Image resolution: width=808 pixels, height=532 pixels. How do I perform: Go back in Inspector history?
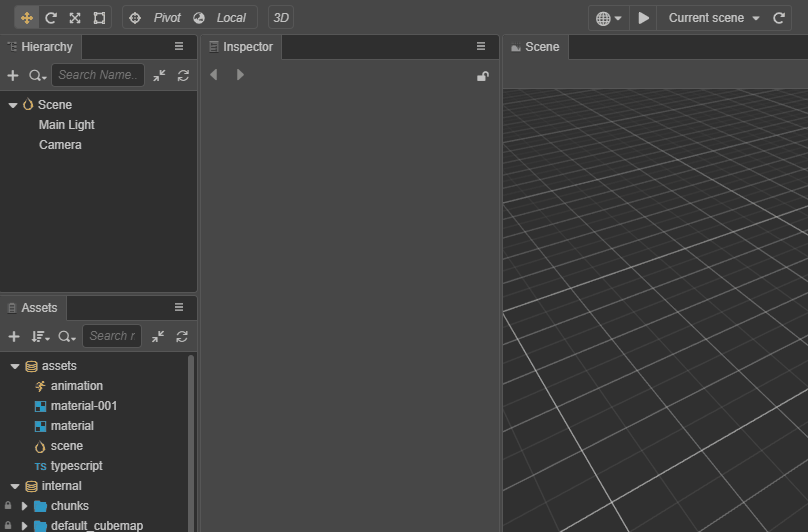pos(214,75)
